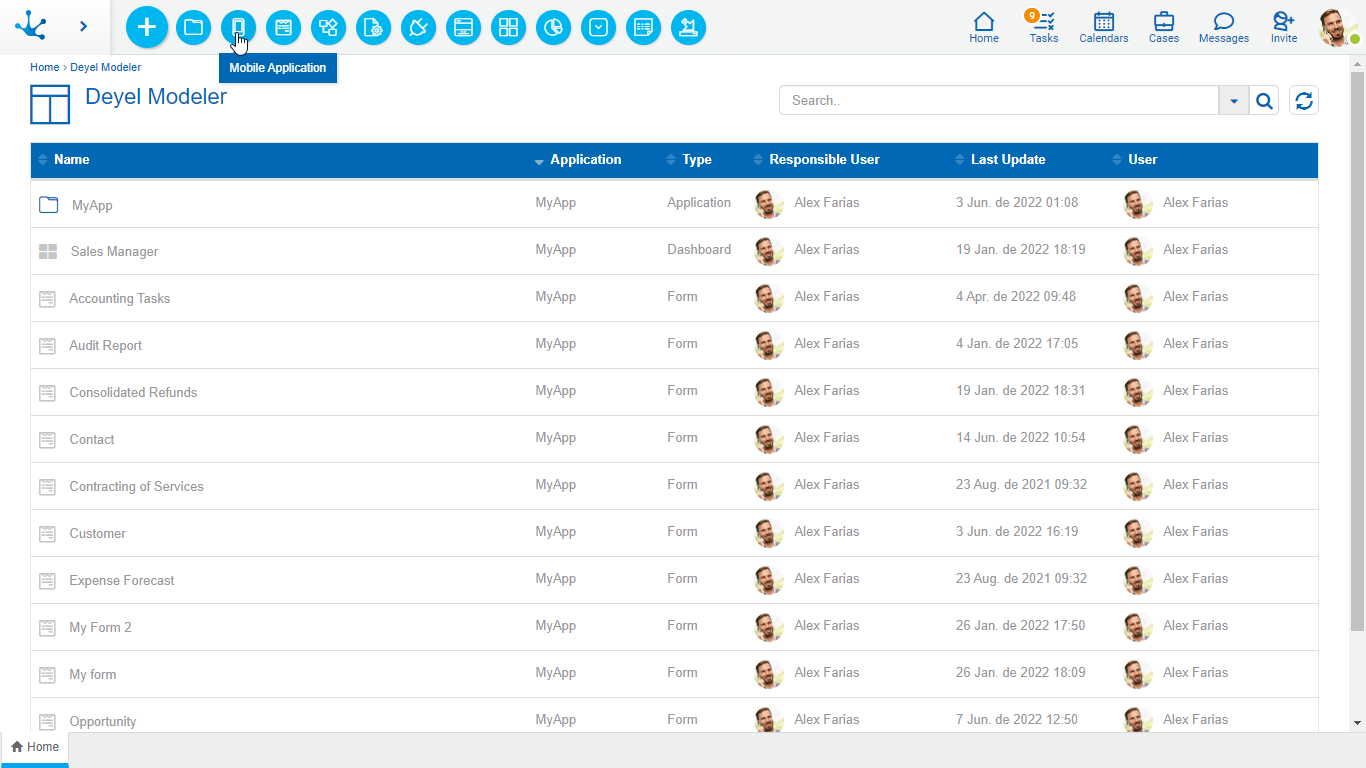Open Calendars in top navigation
Image resolution: width=1366 pixels, height=768 pixels.
[x=1104, y=27]
